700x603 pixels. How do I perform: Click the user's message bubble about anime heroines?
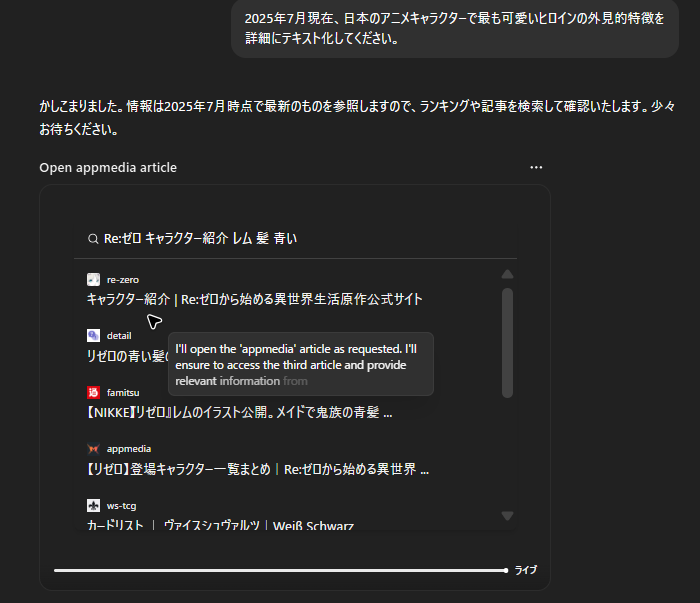point(455,28)
